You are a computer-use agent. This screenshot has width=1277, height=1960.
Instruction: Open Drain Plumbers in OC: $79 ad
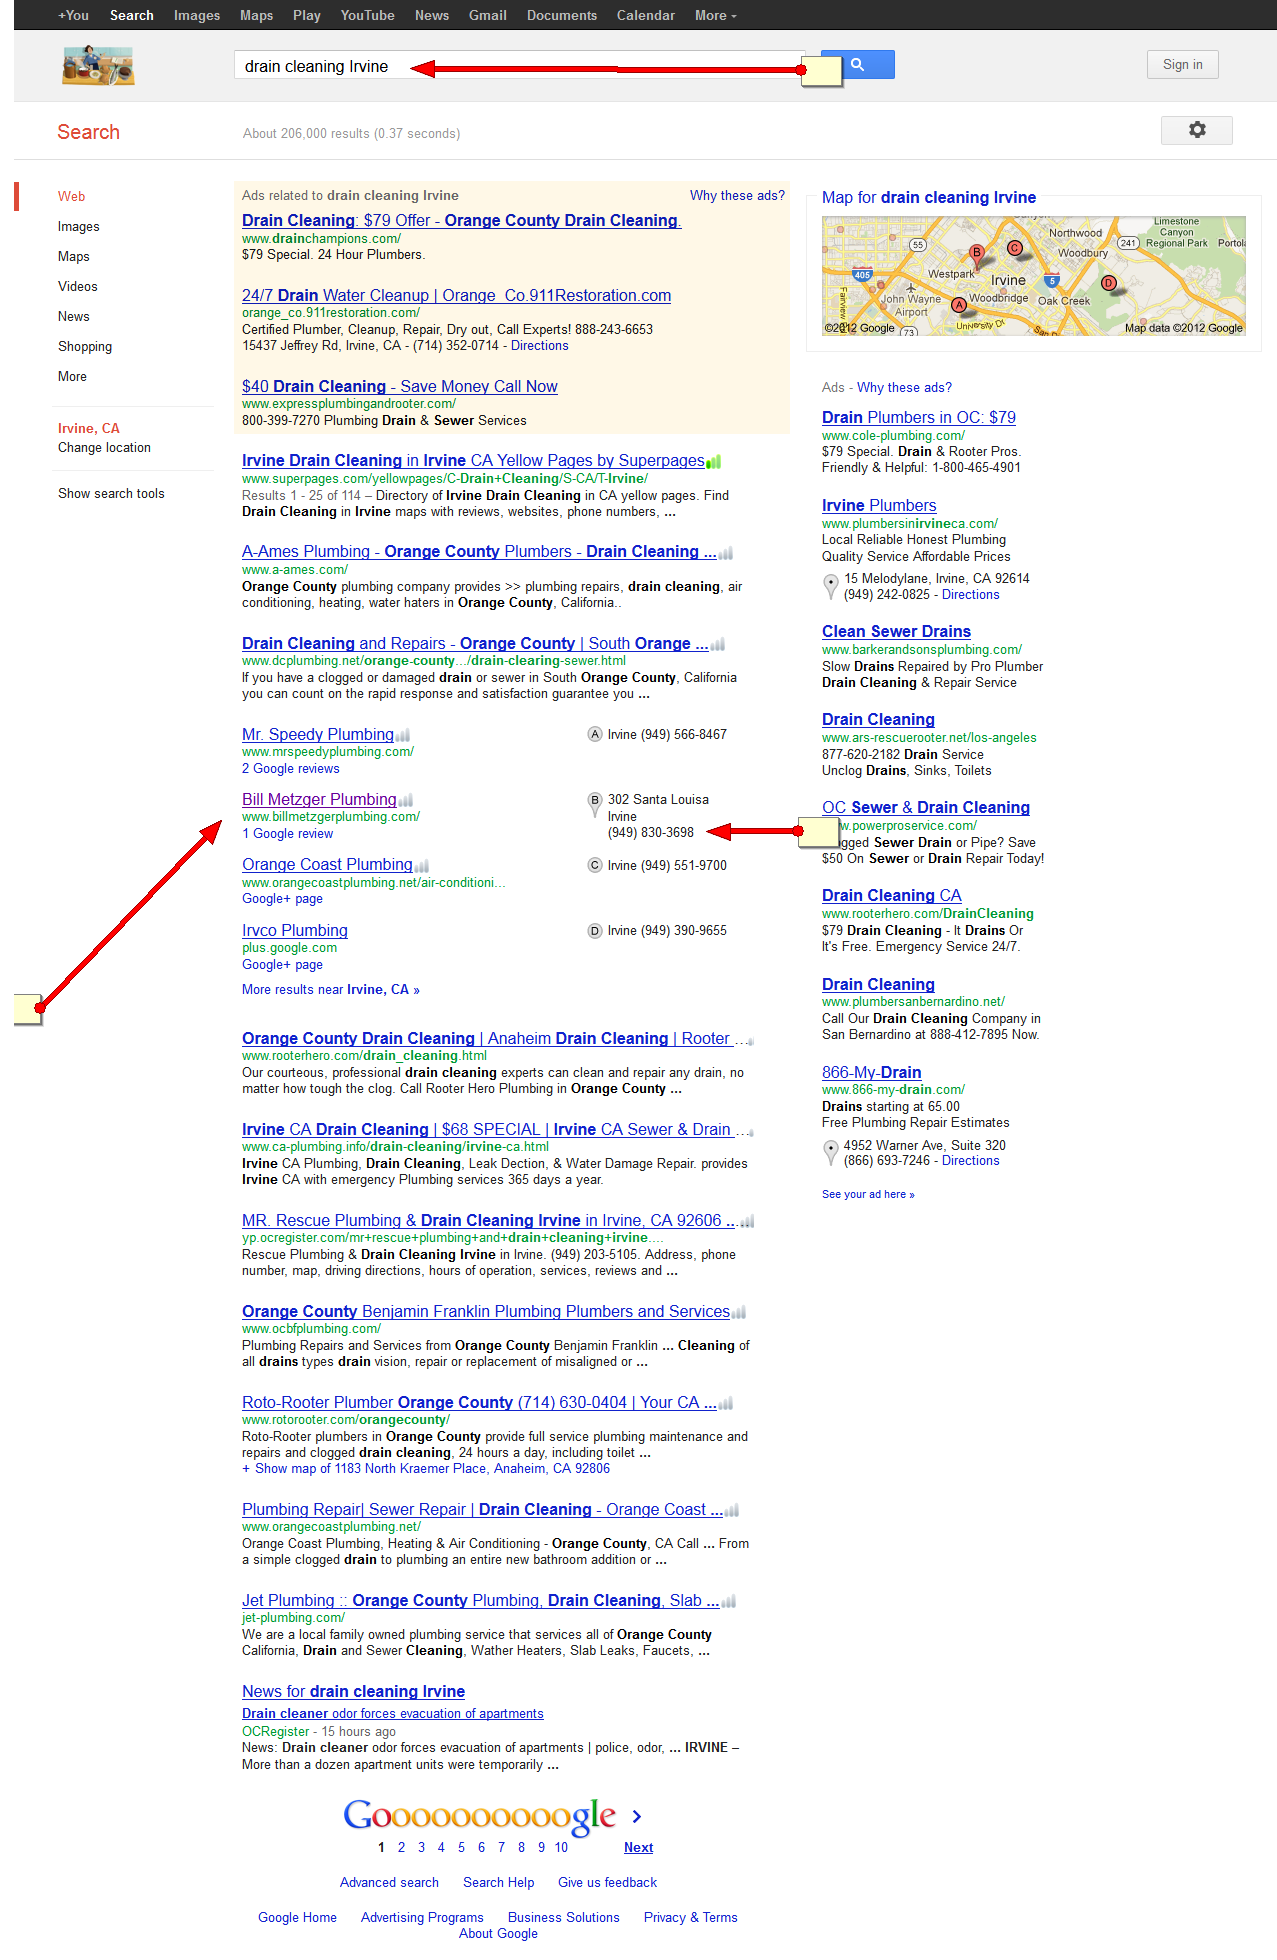(919, 418)
